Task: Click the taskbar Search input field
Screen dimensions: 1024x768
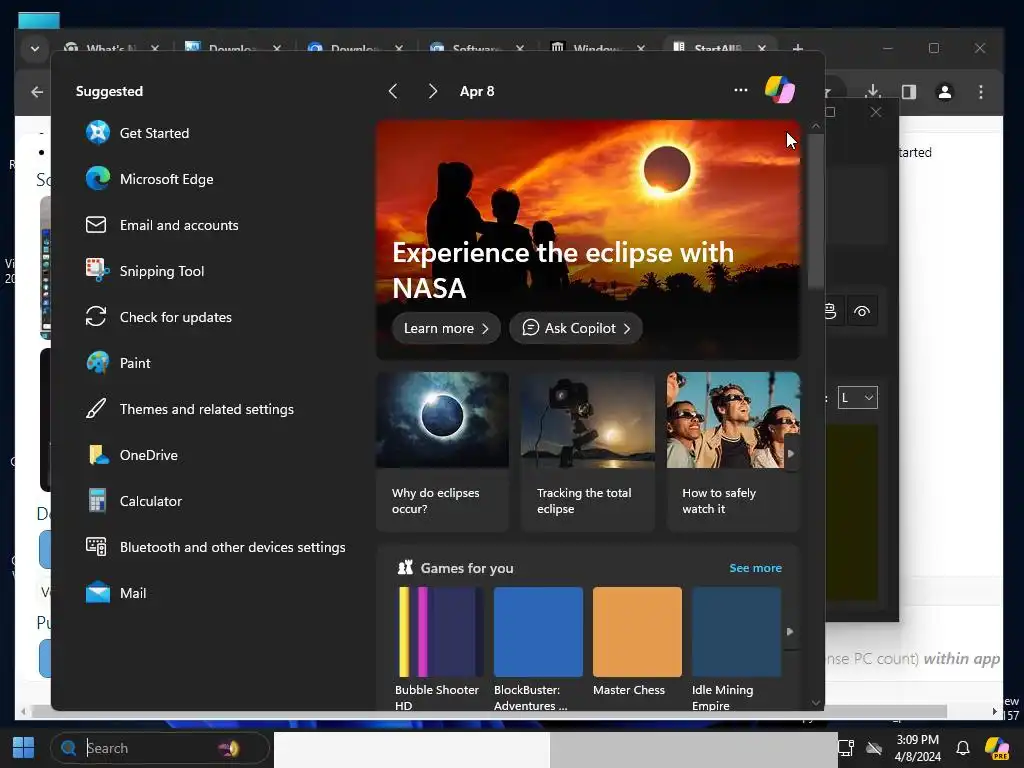Action: point(160,748)
